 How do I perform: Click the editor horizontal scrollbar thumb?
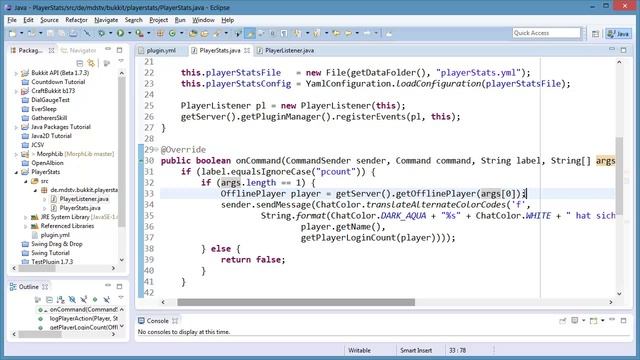pyautogui.click(x=296, y=302)
